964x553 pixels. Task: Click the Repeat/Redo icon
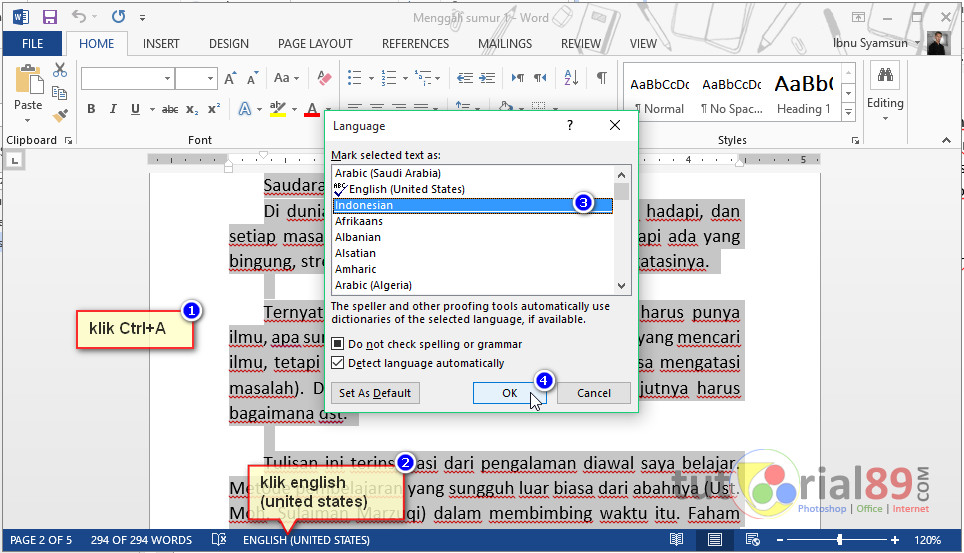click(x=118, y=17)
